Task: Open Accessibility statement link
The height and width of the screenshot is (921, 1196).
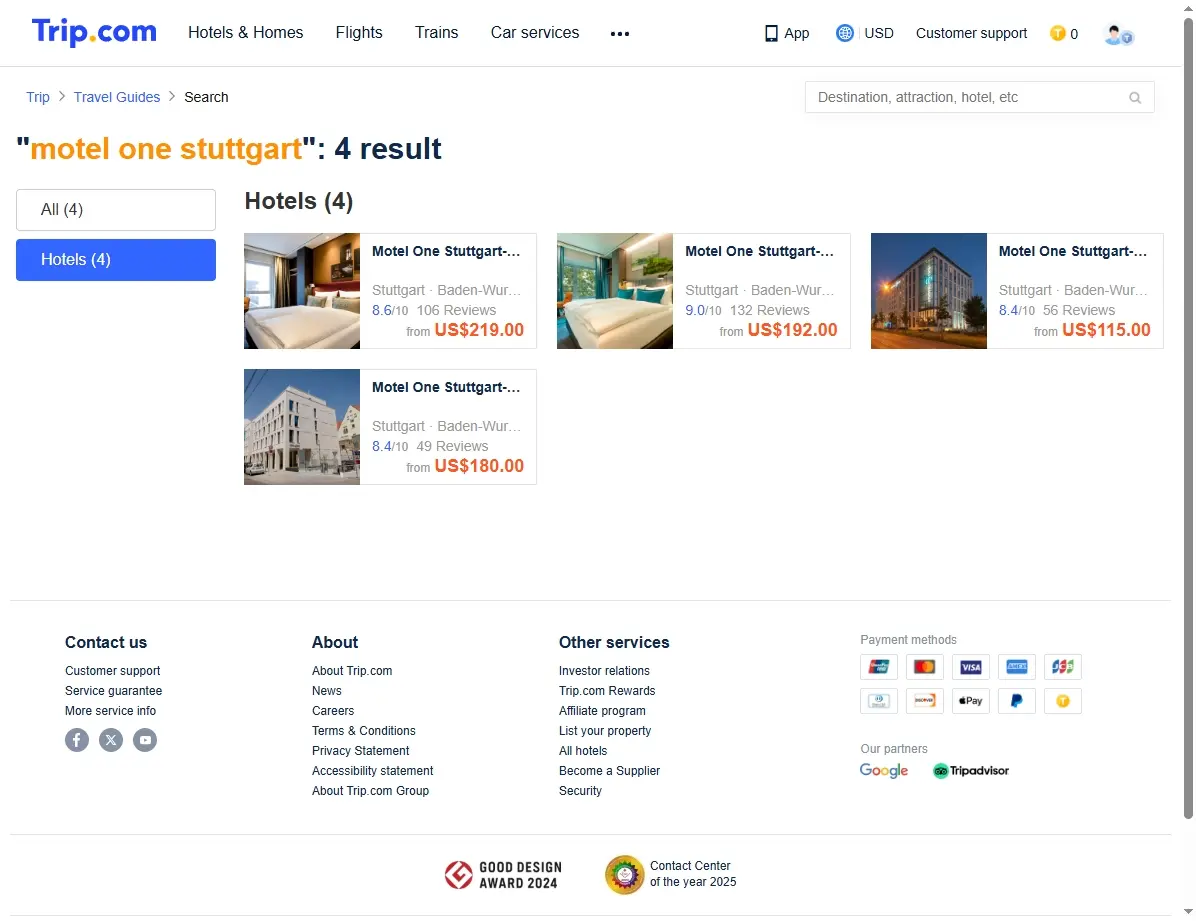Action: (373, 771)
